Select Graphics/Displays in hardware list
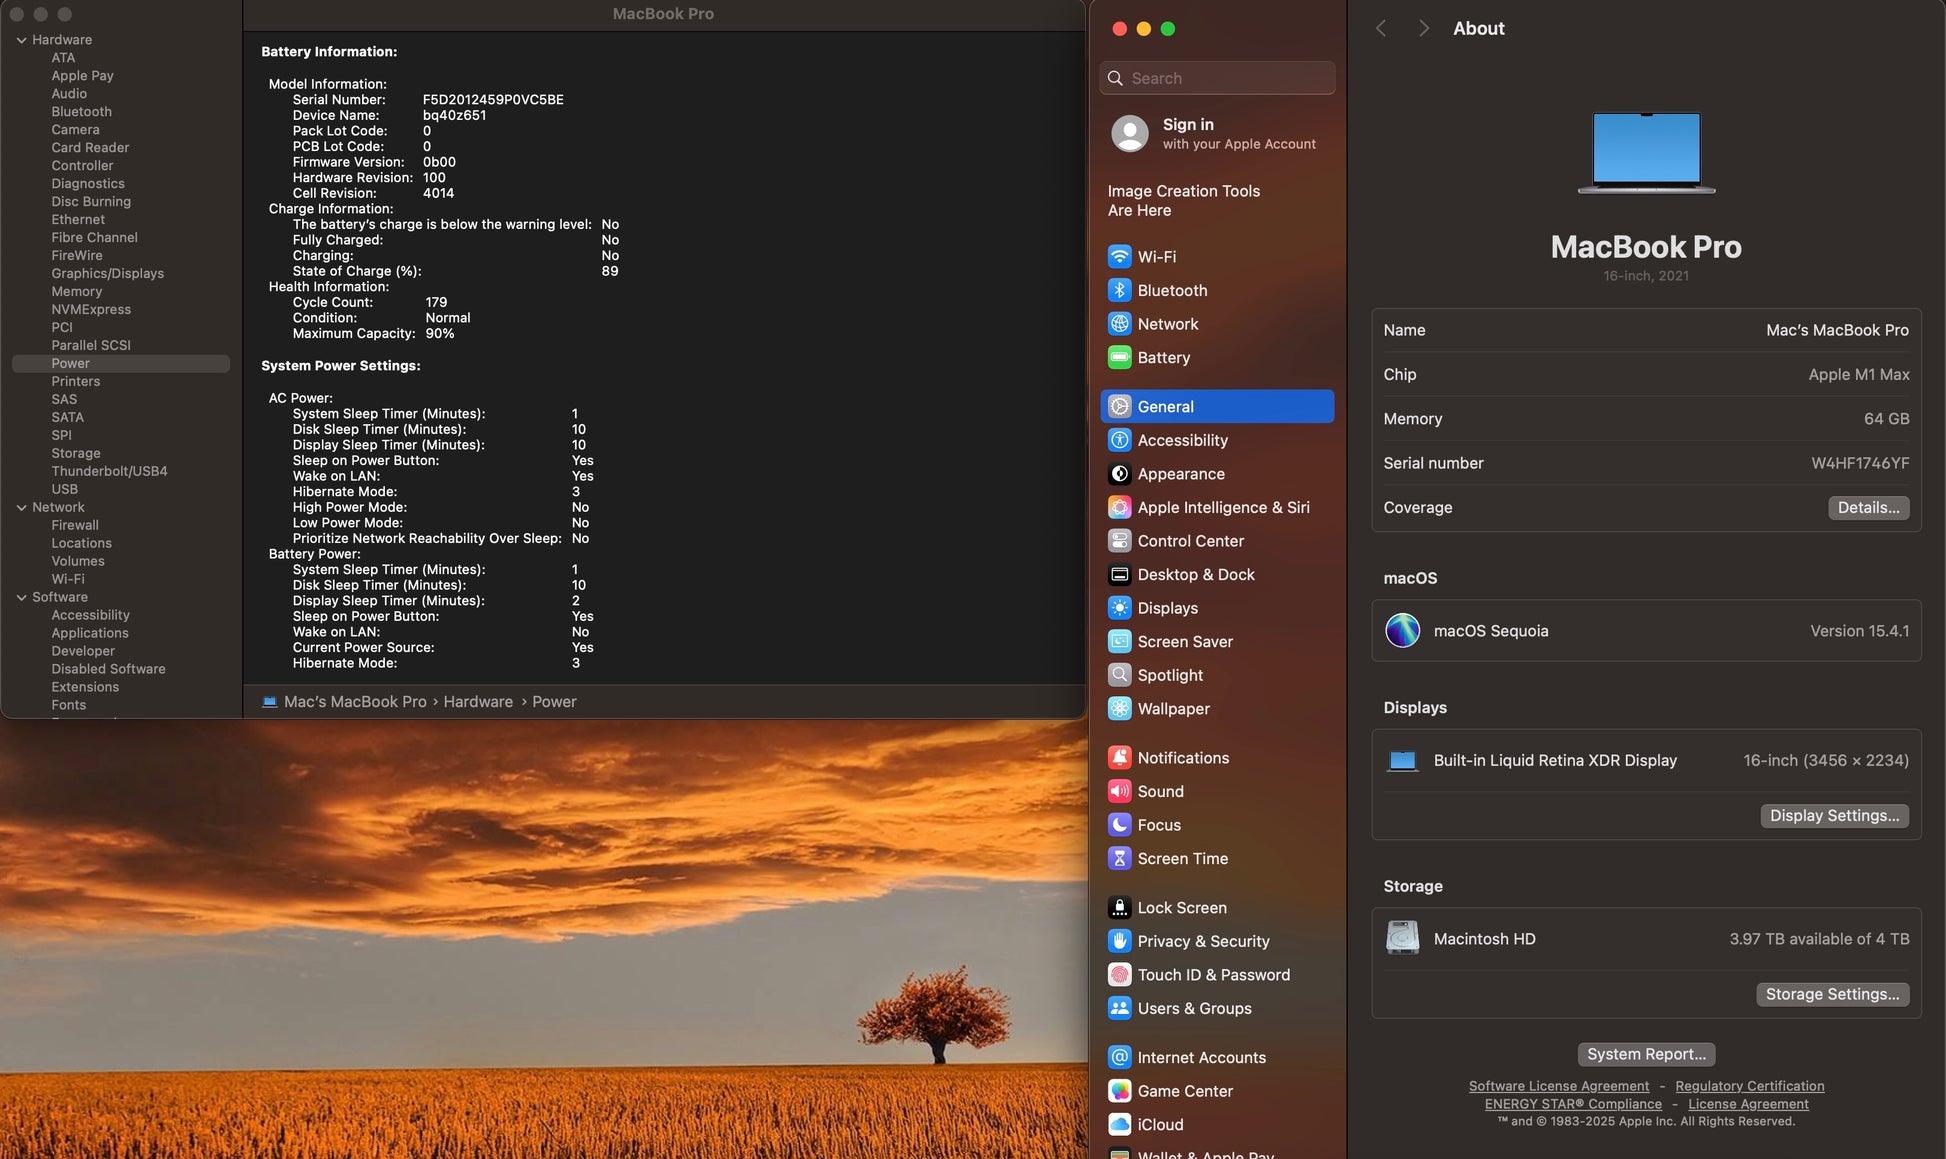Image resolution: width=1946 pixels, height=1159 pixels. 107,274
